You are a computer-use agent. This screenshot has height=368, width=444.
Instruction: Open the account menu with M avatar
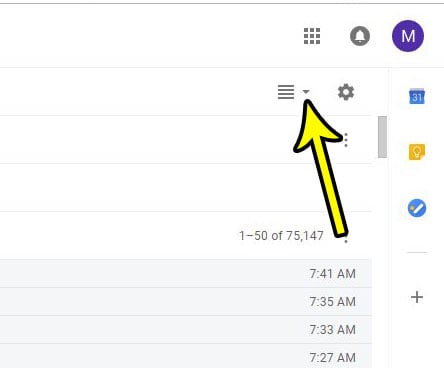point(408,36)
